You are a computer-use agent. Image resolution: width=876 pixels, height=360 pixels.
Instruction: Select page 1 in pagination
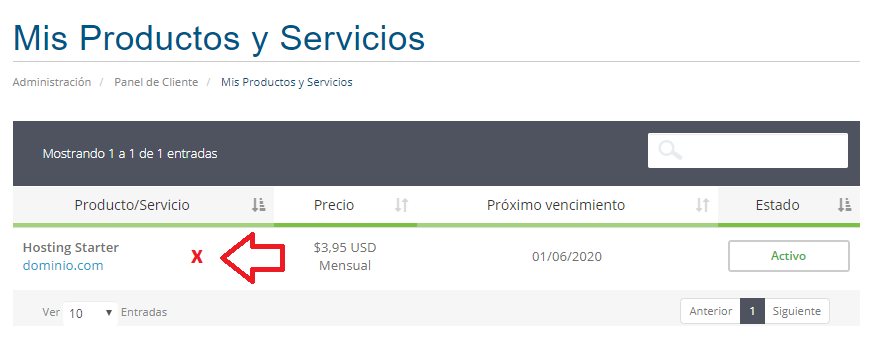[x=753, y=311]
